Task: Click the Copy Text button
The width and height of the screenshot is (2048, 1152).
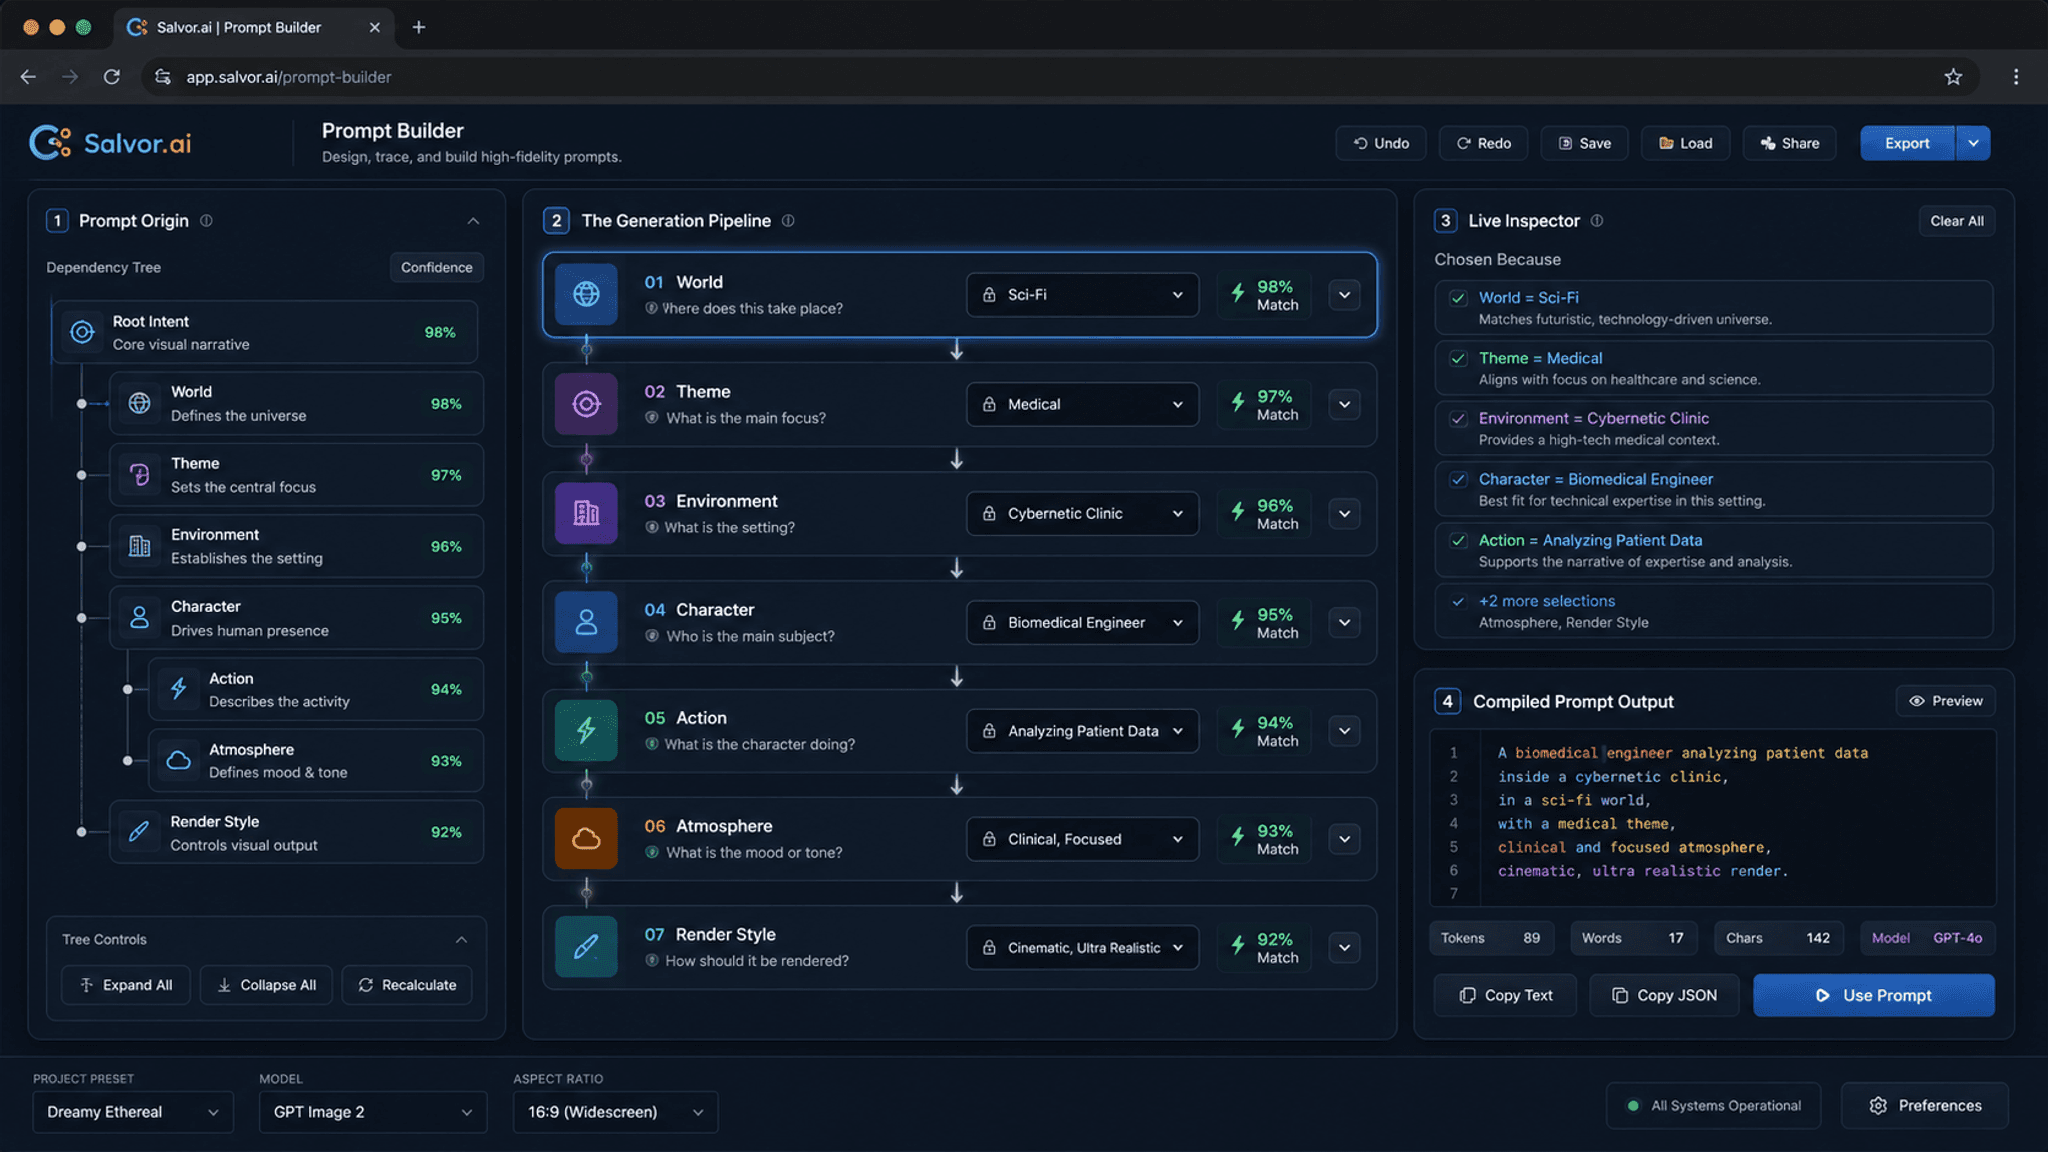Action: (1505, 995)
